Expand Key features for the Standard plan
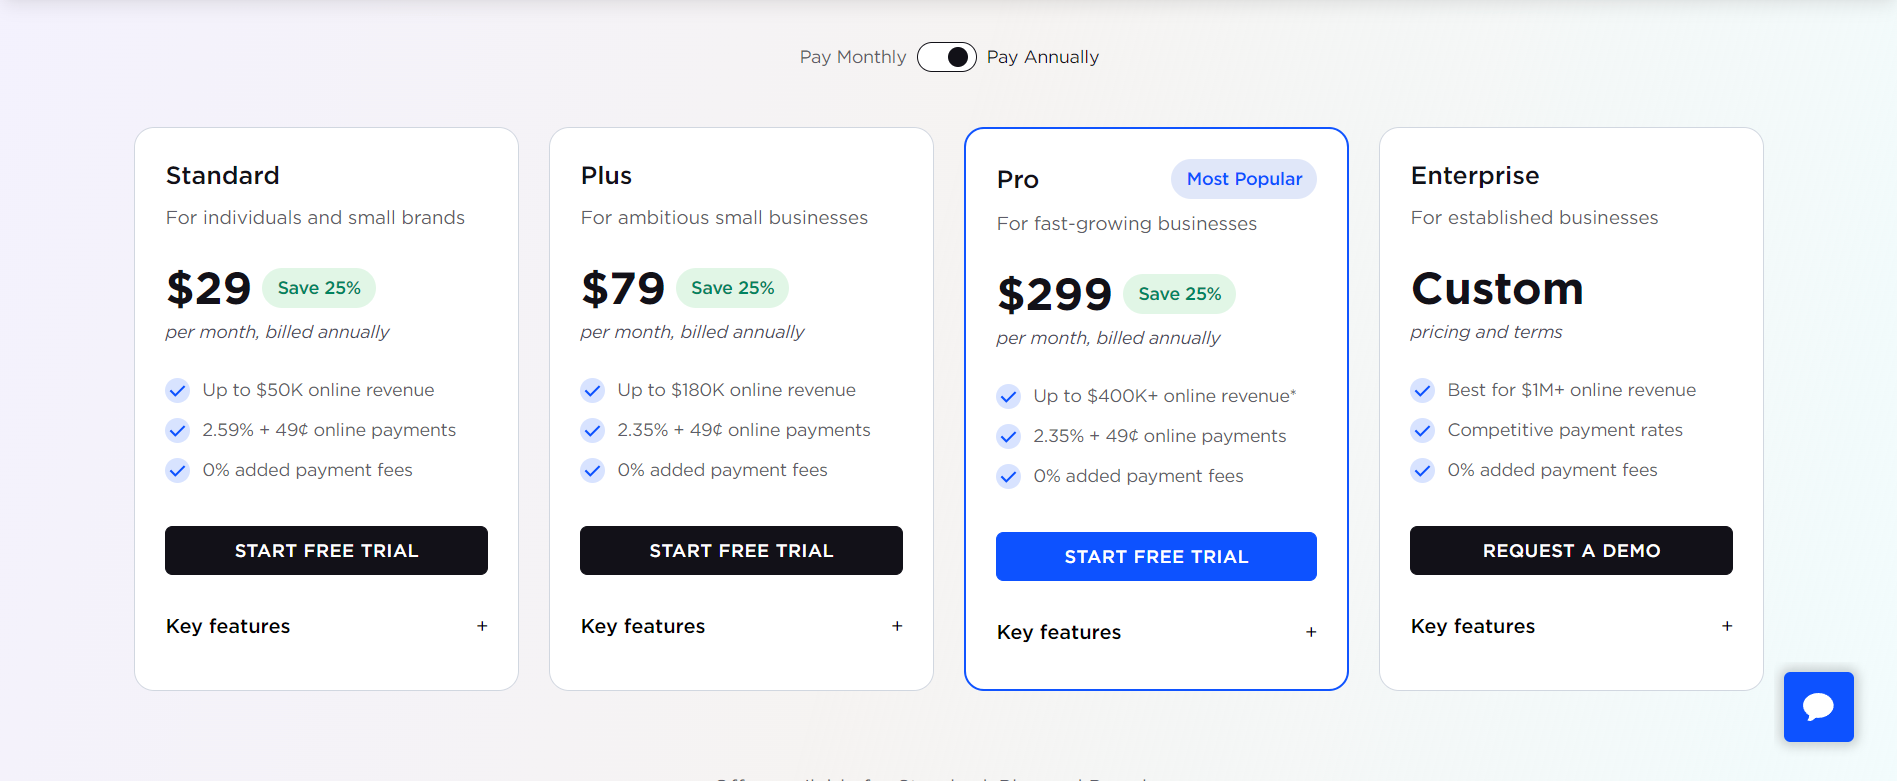This screenshot has height=781, width=1897. point(481,626)
